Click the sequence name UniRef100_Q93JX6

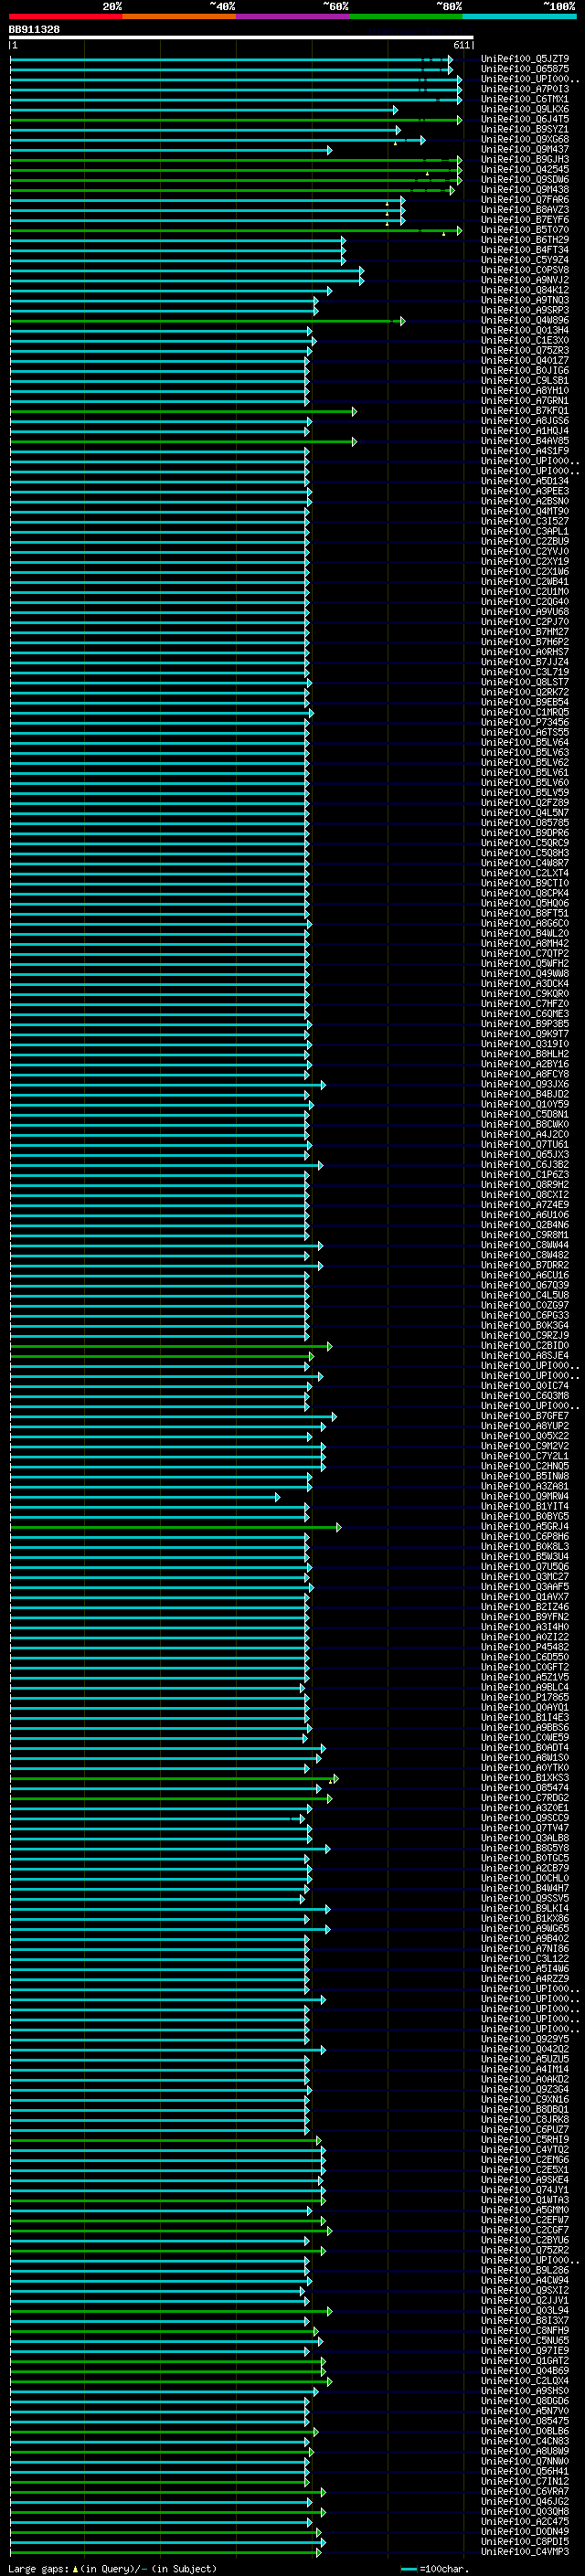525,1084
